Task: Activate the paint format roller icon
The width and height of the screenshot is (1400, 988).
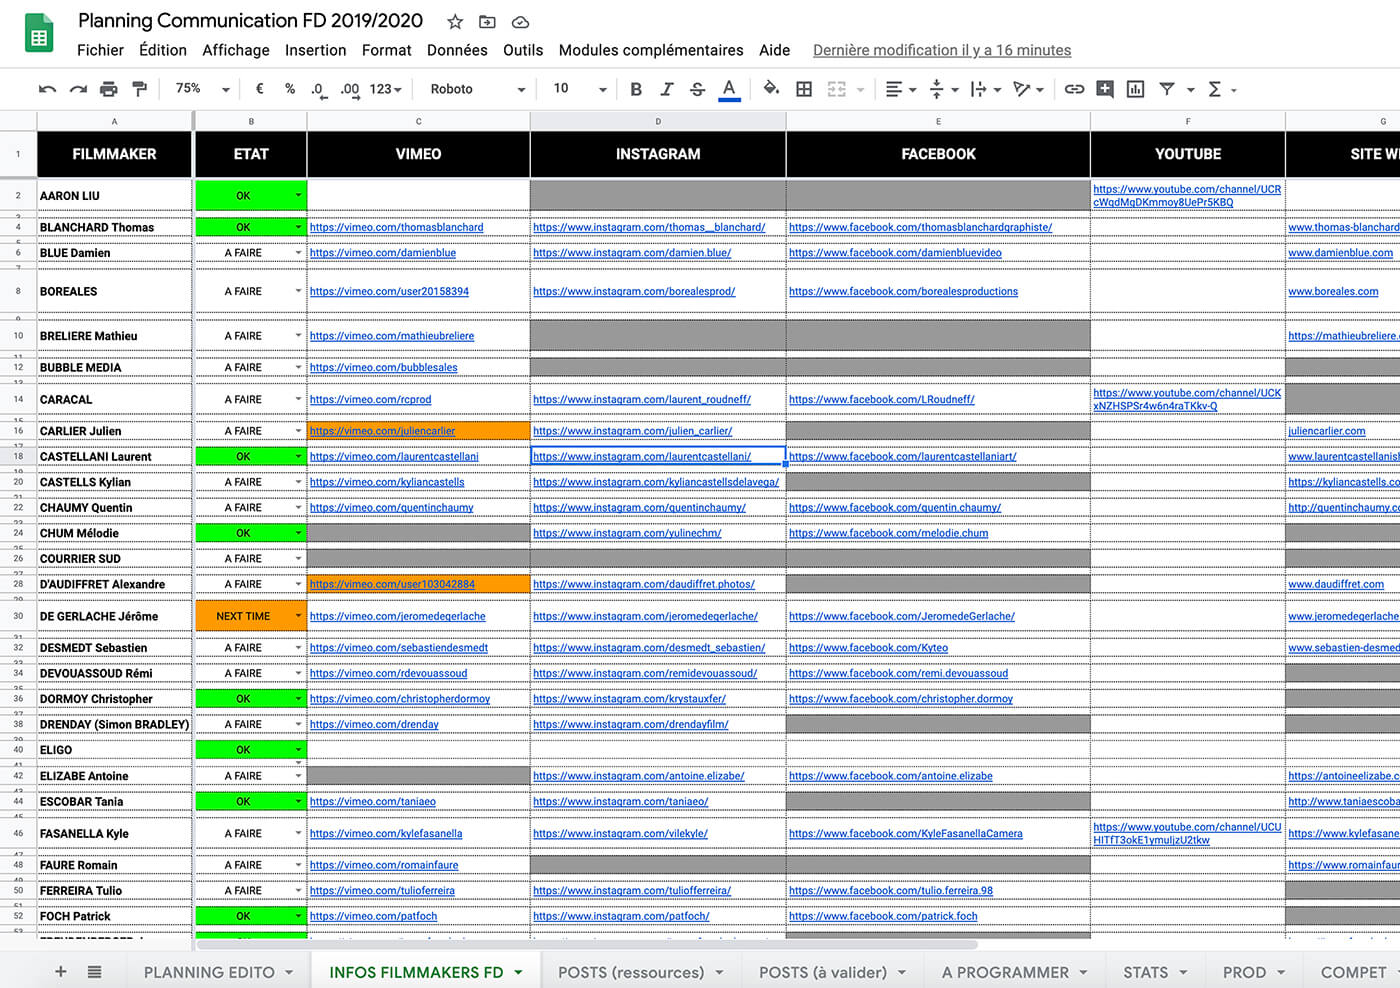Action: click(140, 89)
